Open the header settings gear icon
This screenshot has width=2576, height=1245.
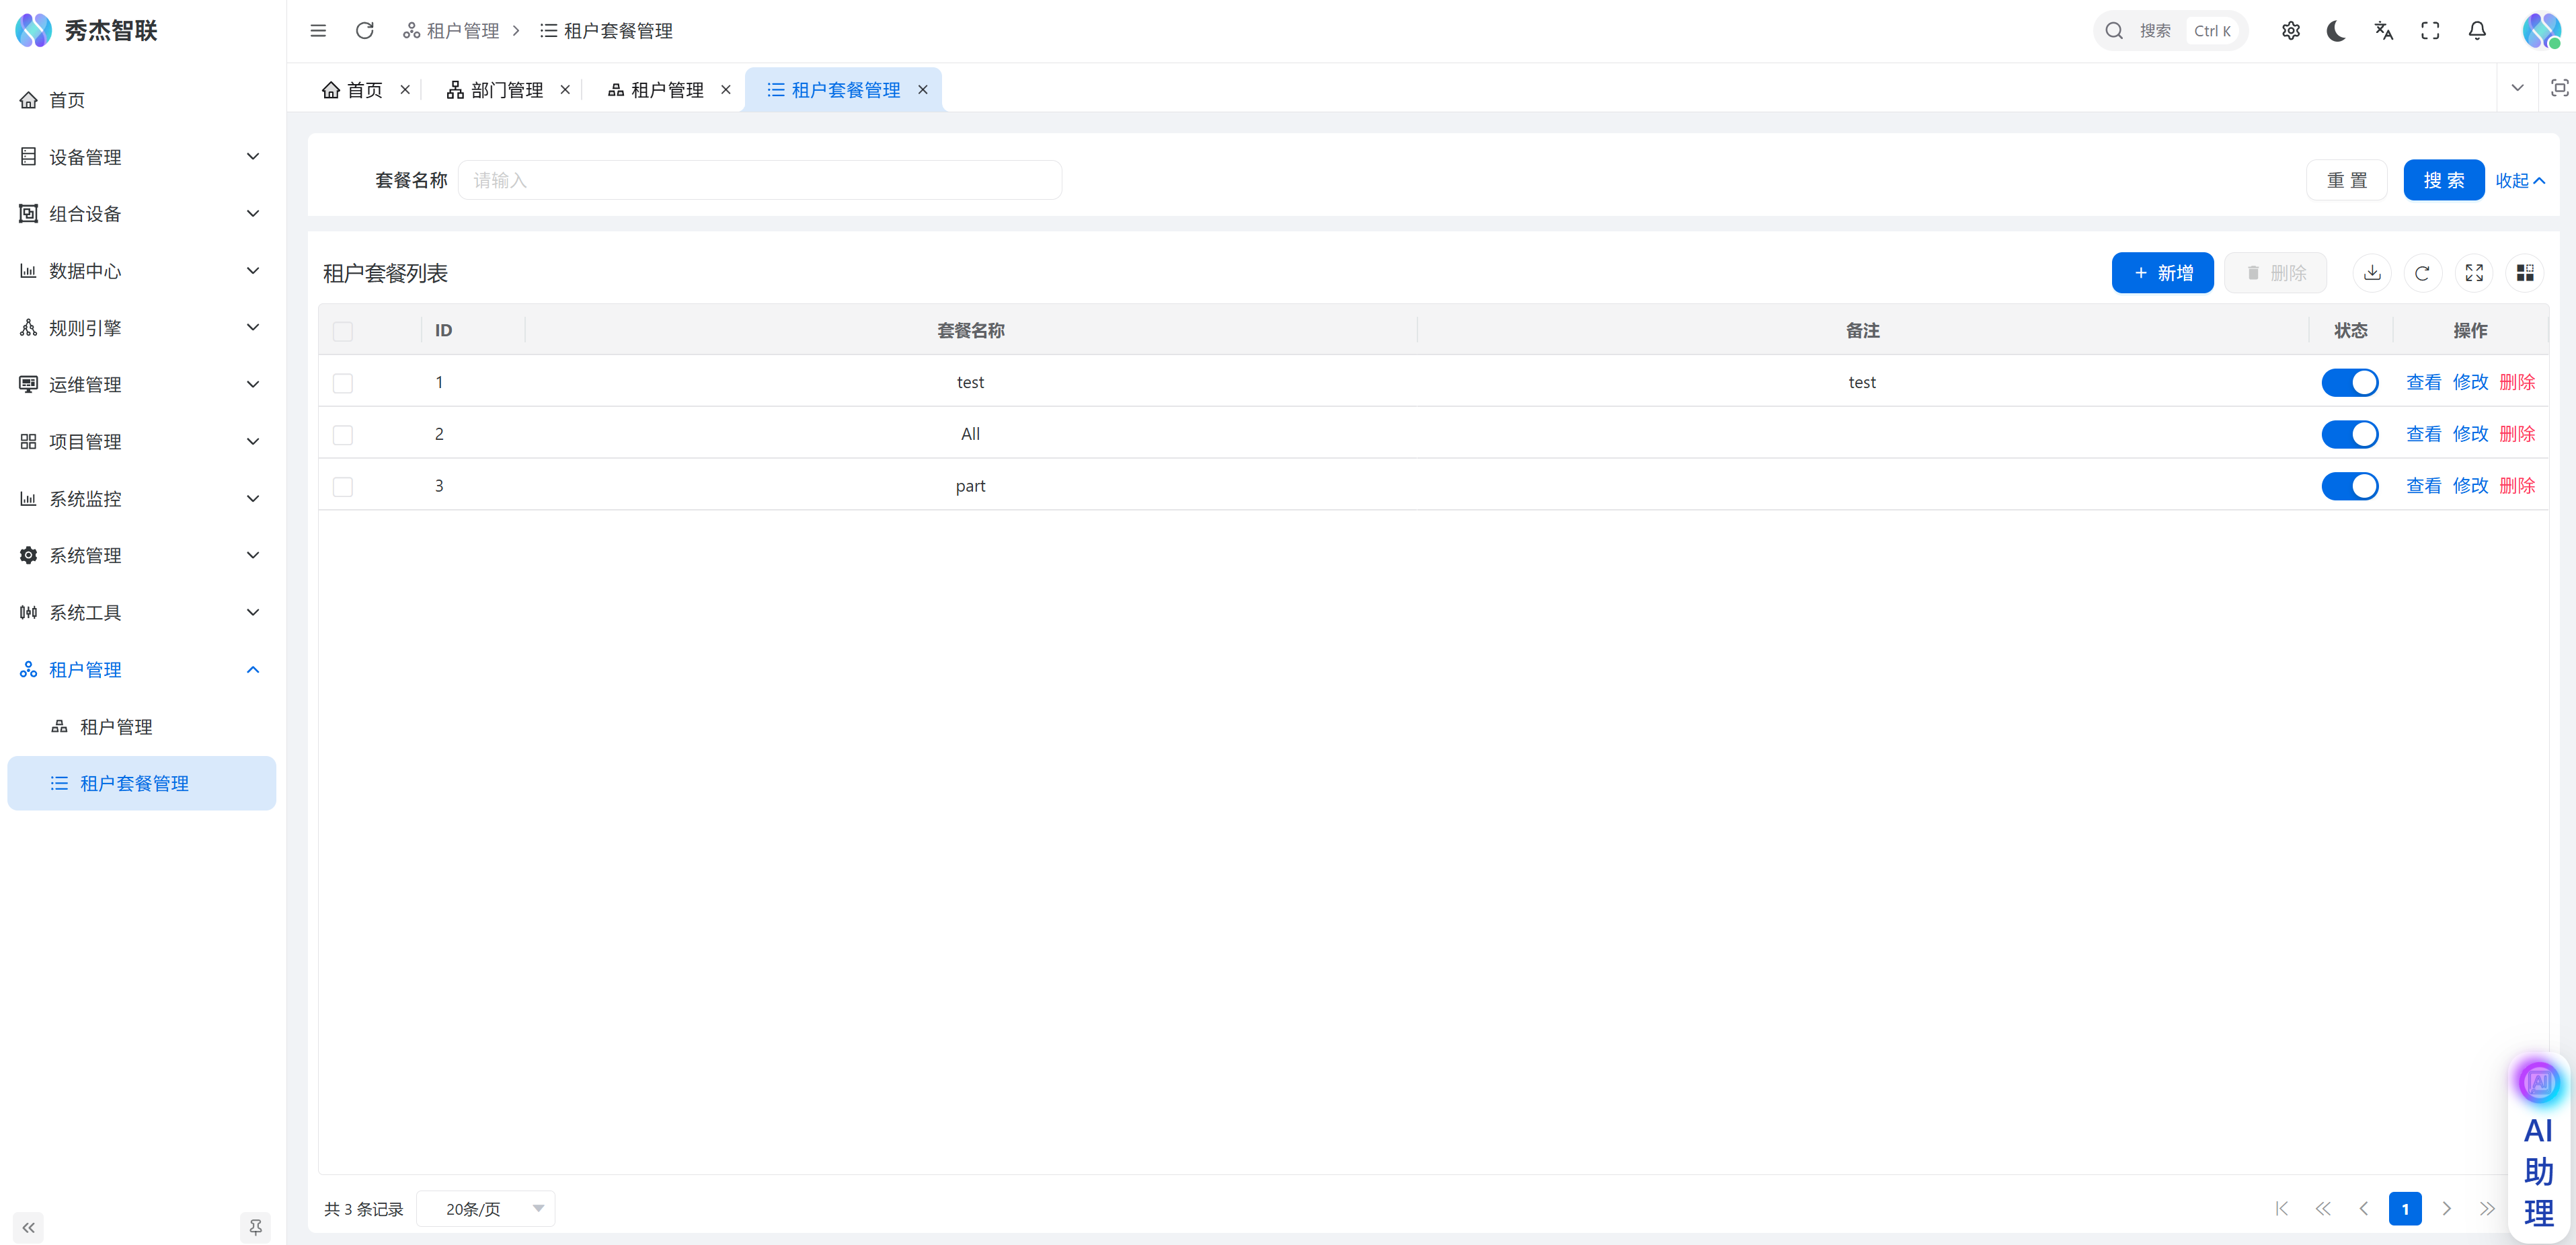[2290, 31]
